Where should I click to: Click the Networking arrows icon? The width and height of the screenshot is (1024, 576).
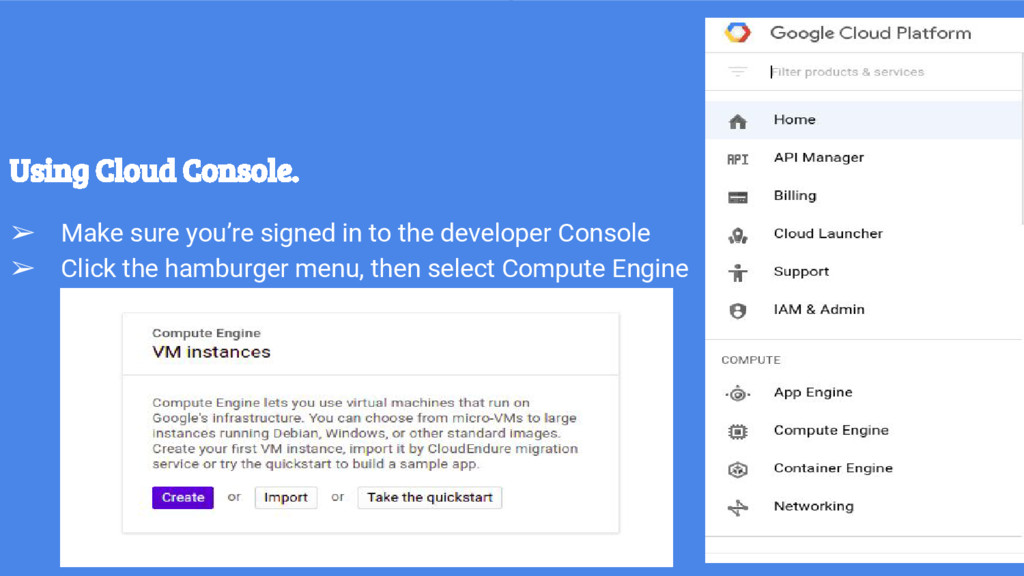[x=737, y=507]
